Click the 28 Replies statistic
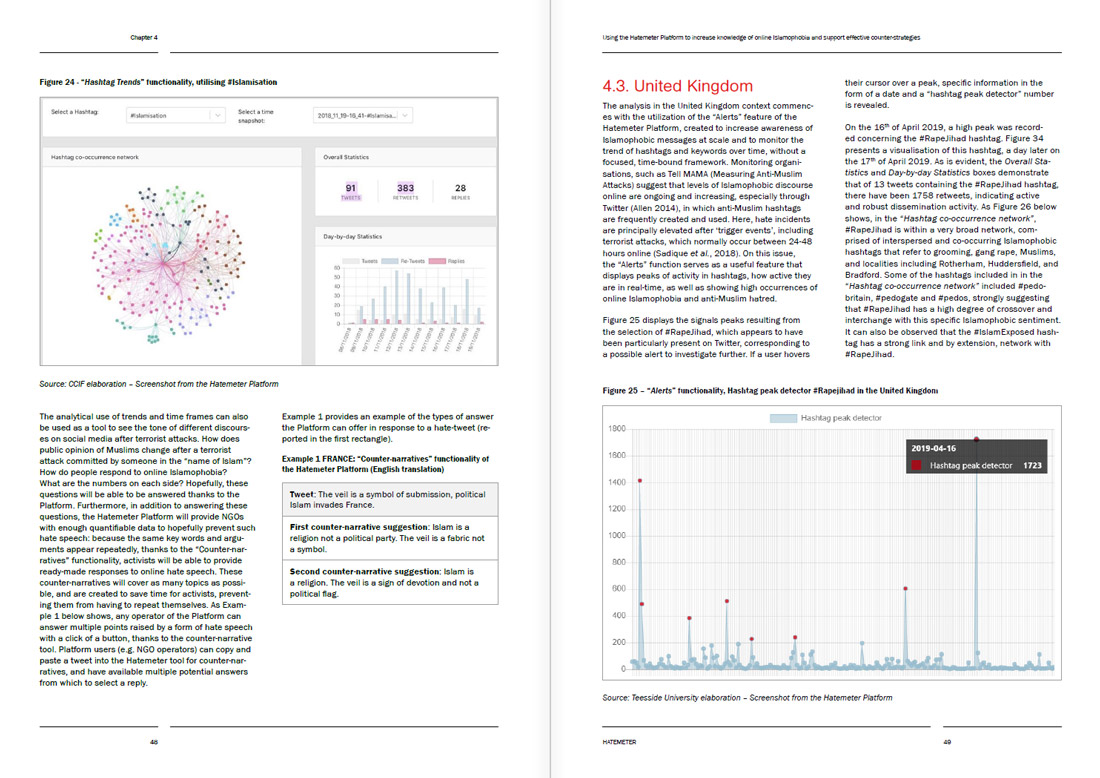The image size is (1100, 778). 460,191
